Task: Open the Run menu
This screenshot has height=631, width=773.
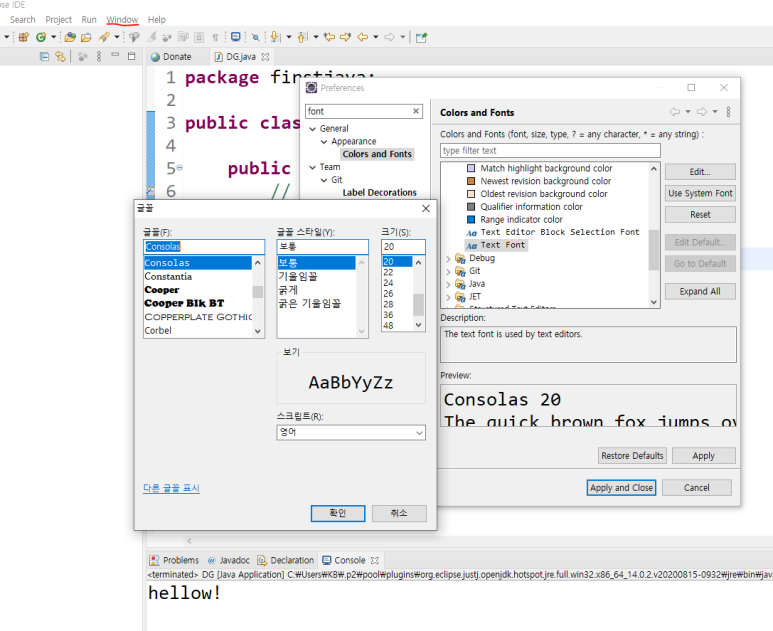Action: pyautogui.click(x=89, y=20)
